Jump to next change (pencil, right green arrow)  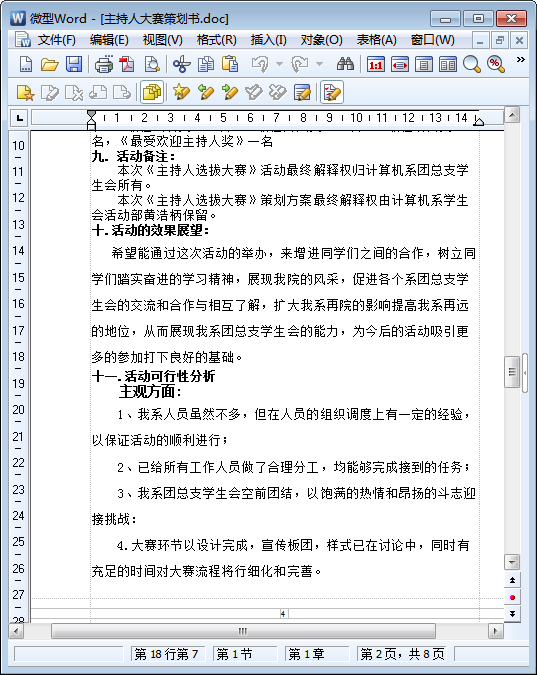(230, 92)
